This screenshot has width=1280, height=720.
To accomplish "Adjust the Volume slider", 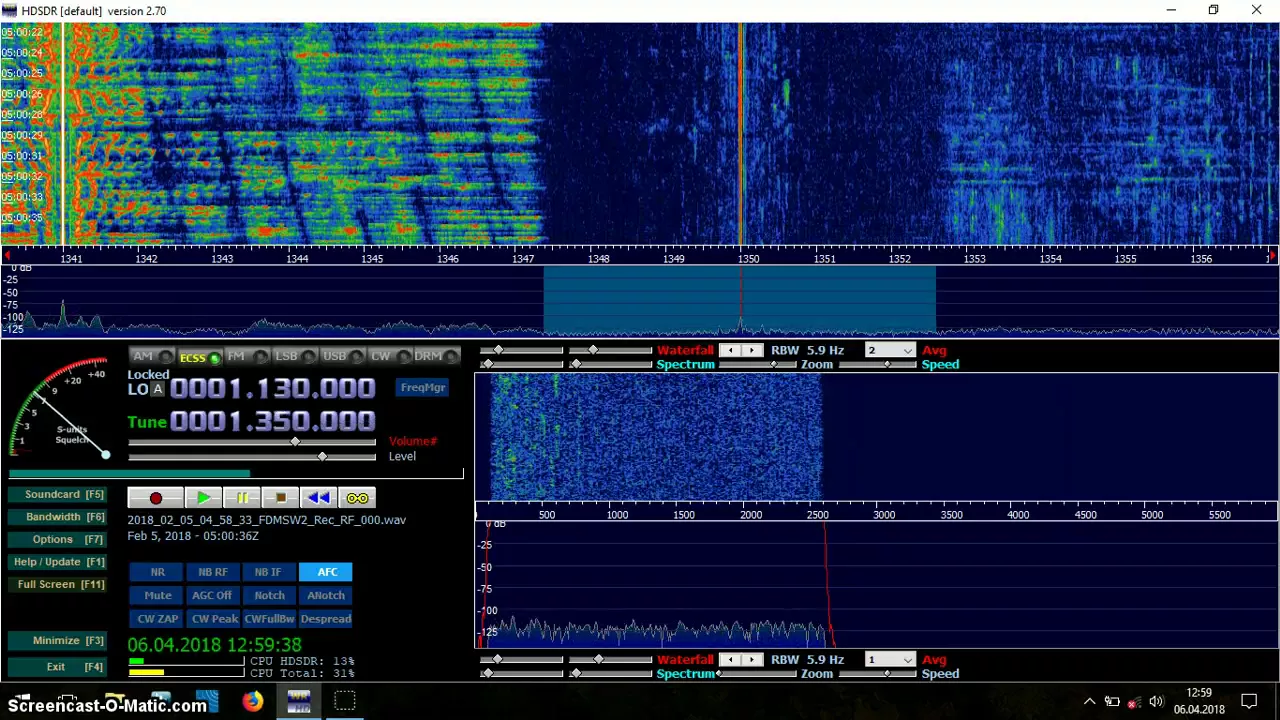I will click(x=295, y=441).
